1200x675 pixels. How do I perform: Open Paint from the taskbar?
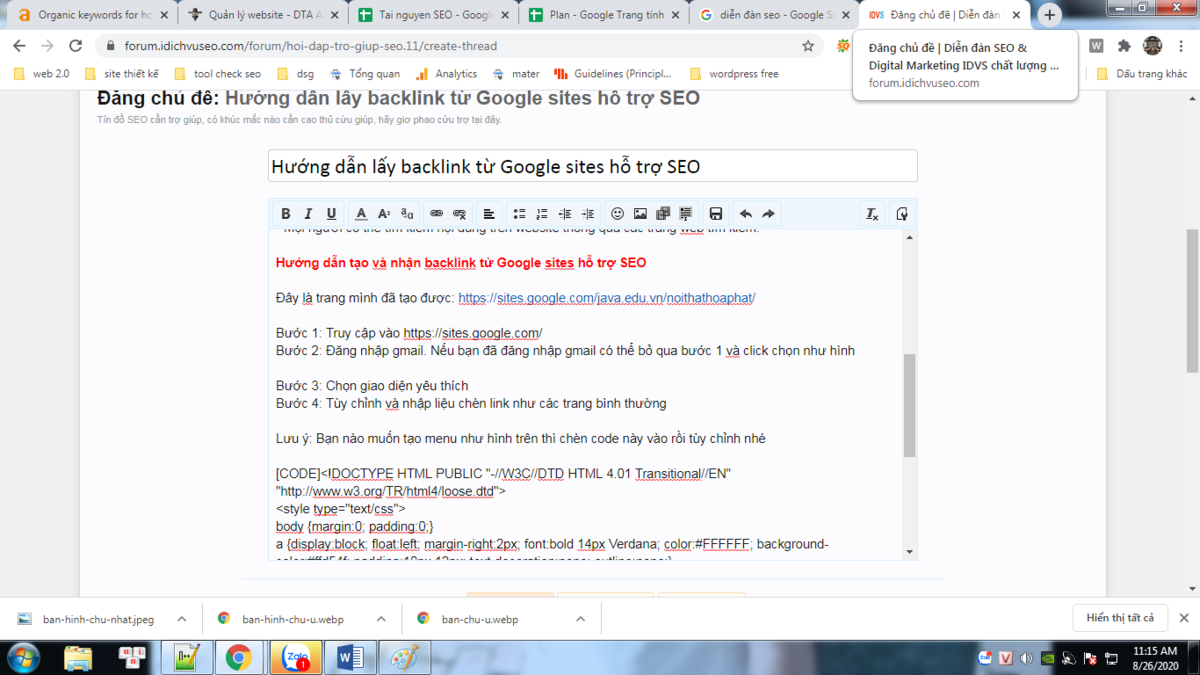(403, 658)
